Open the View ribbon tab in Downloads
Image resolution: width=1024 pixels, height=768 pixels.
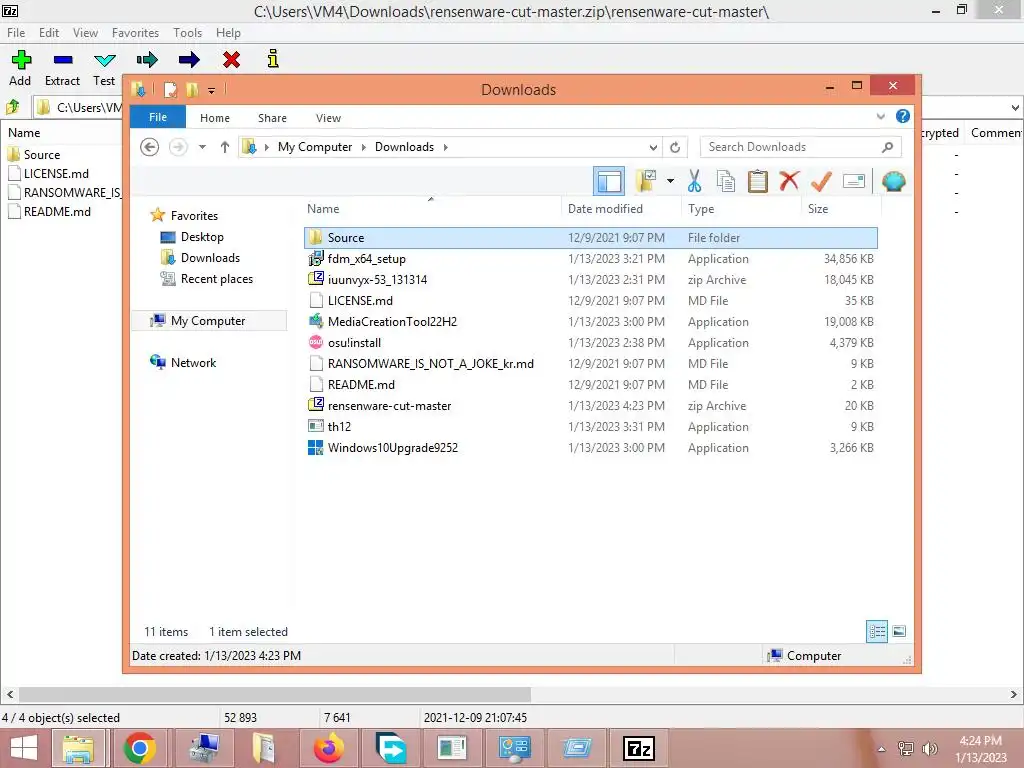(328, 118)
